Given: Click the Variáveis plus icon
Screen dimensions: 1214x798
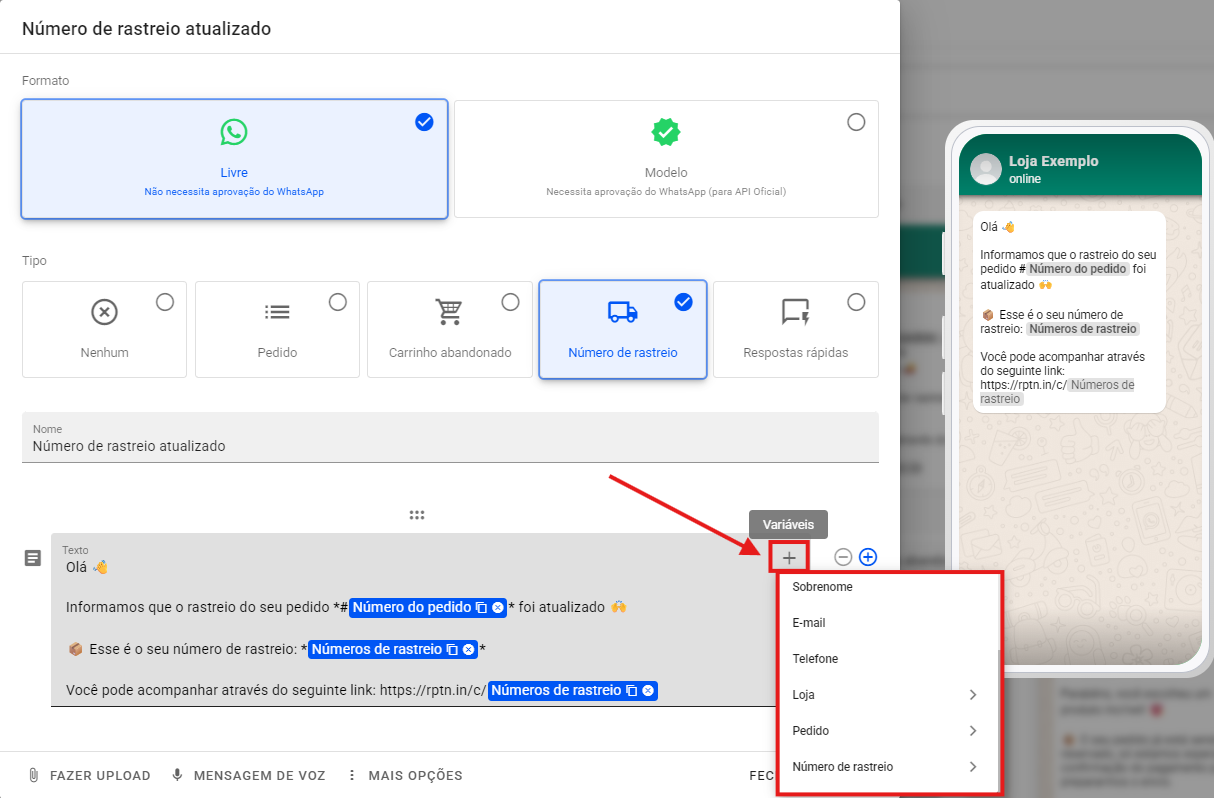Looking at the screenshot, I should (x=789, y=557).
